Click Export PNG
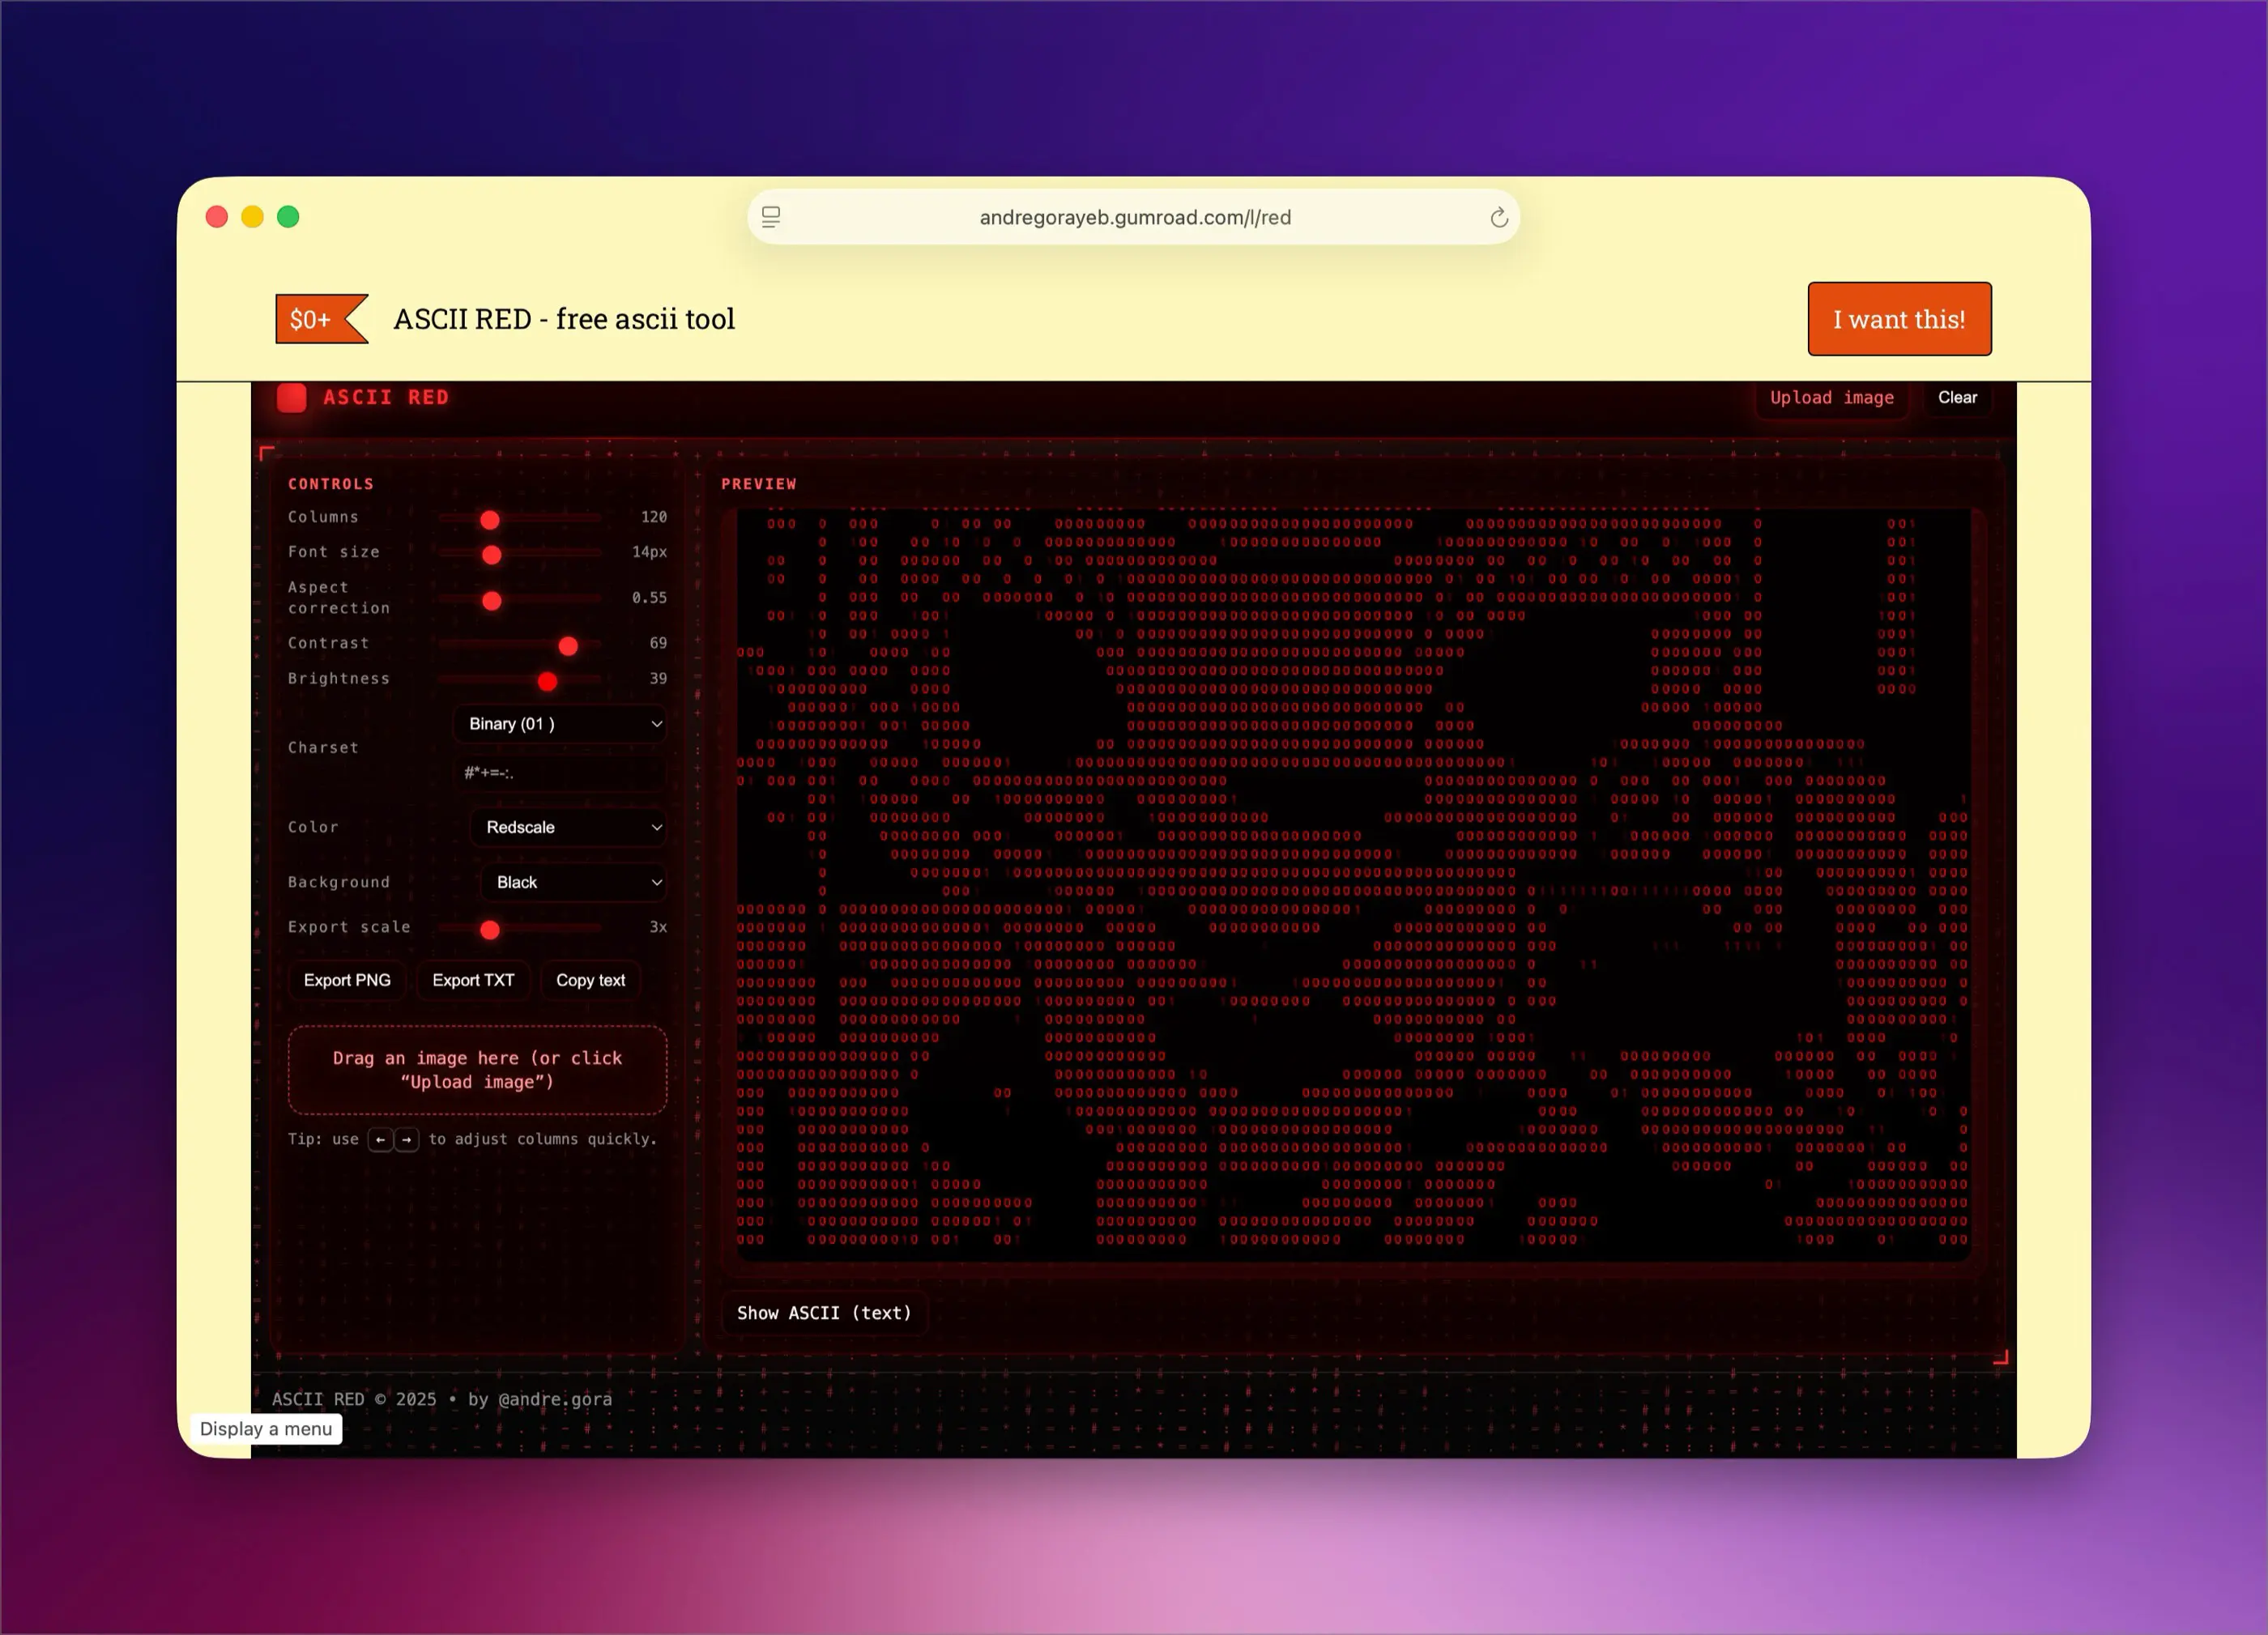Screen dimensions: 2268x1635 [347, 980]
